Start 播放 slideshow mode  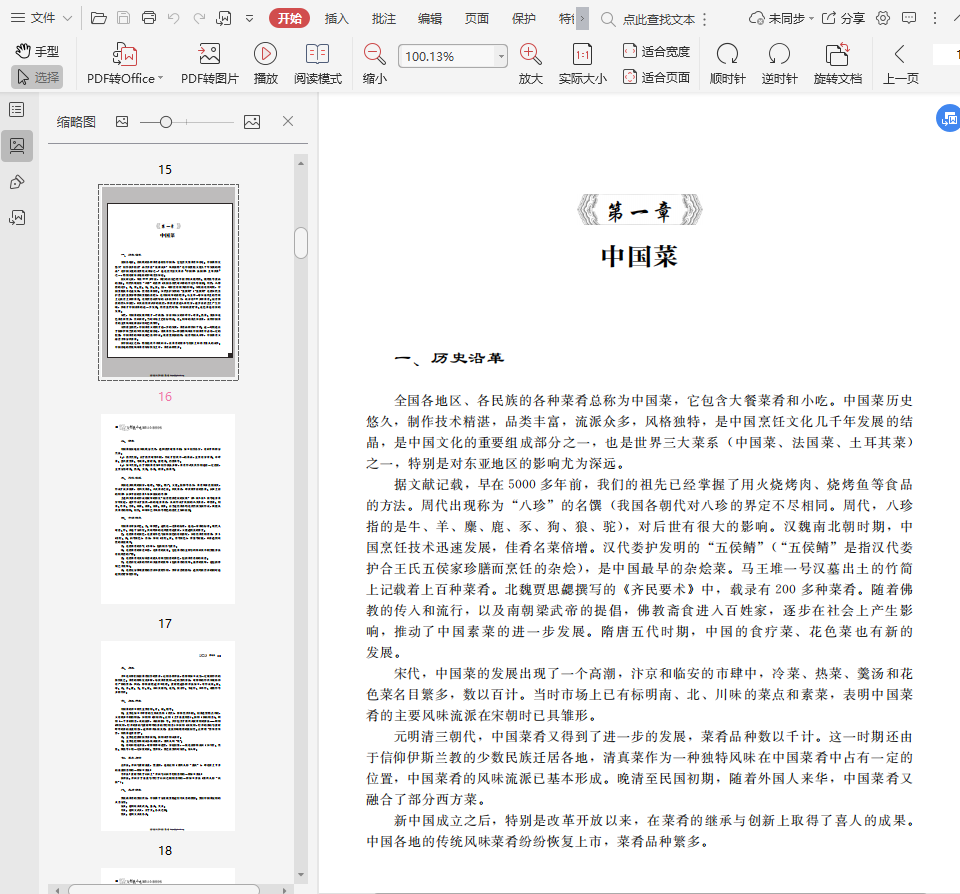[x=266, y=63]
